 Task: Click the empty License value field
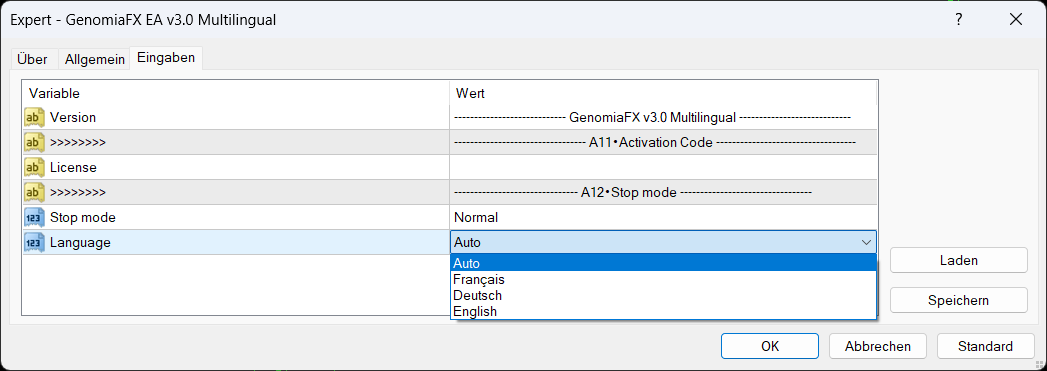coord(663,167)
